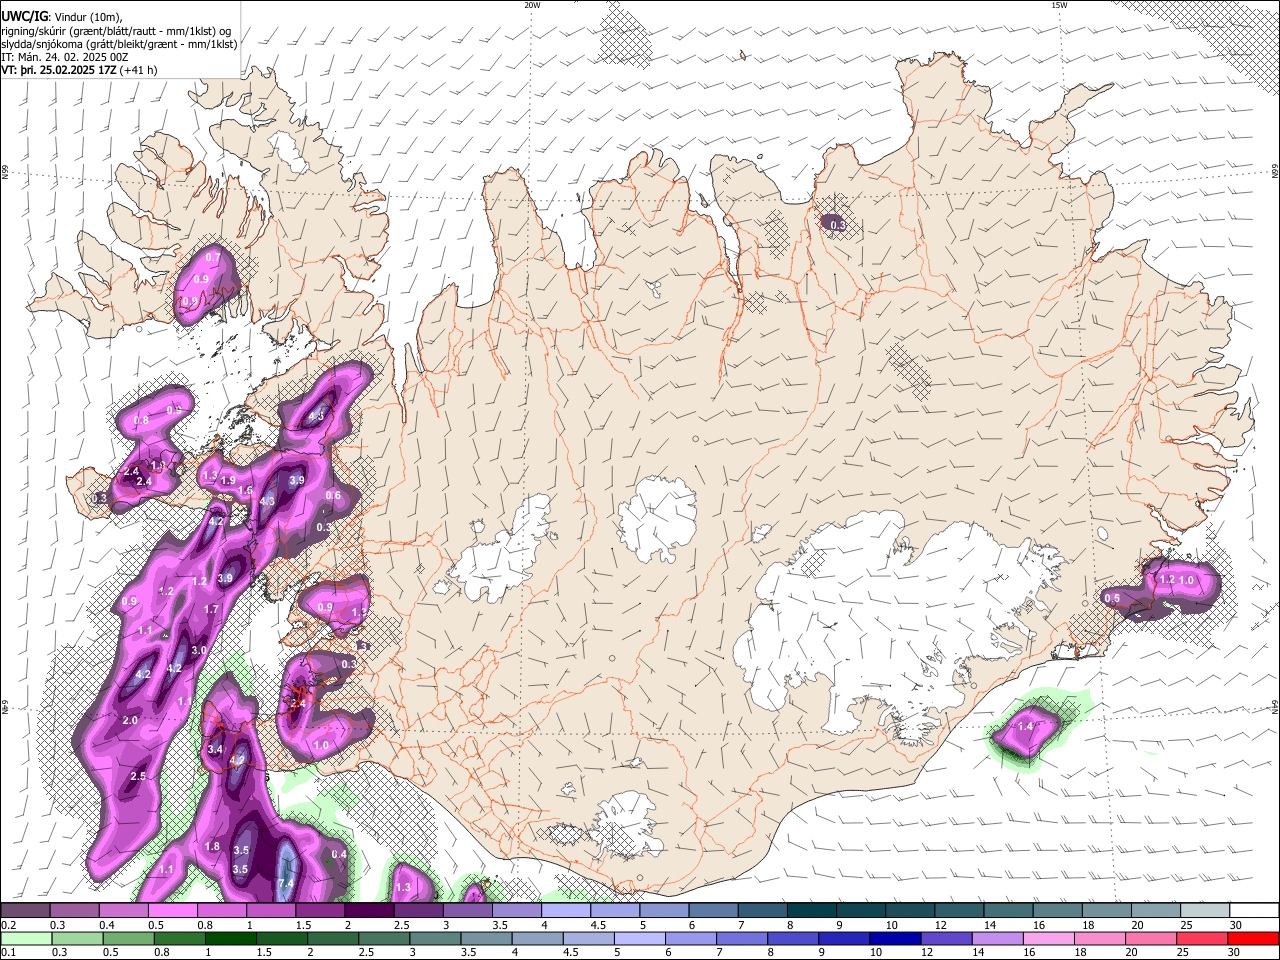Click the 3.4 precipitation value on map
The image size is (1280, 960).
tap(214, 749)
